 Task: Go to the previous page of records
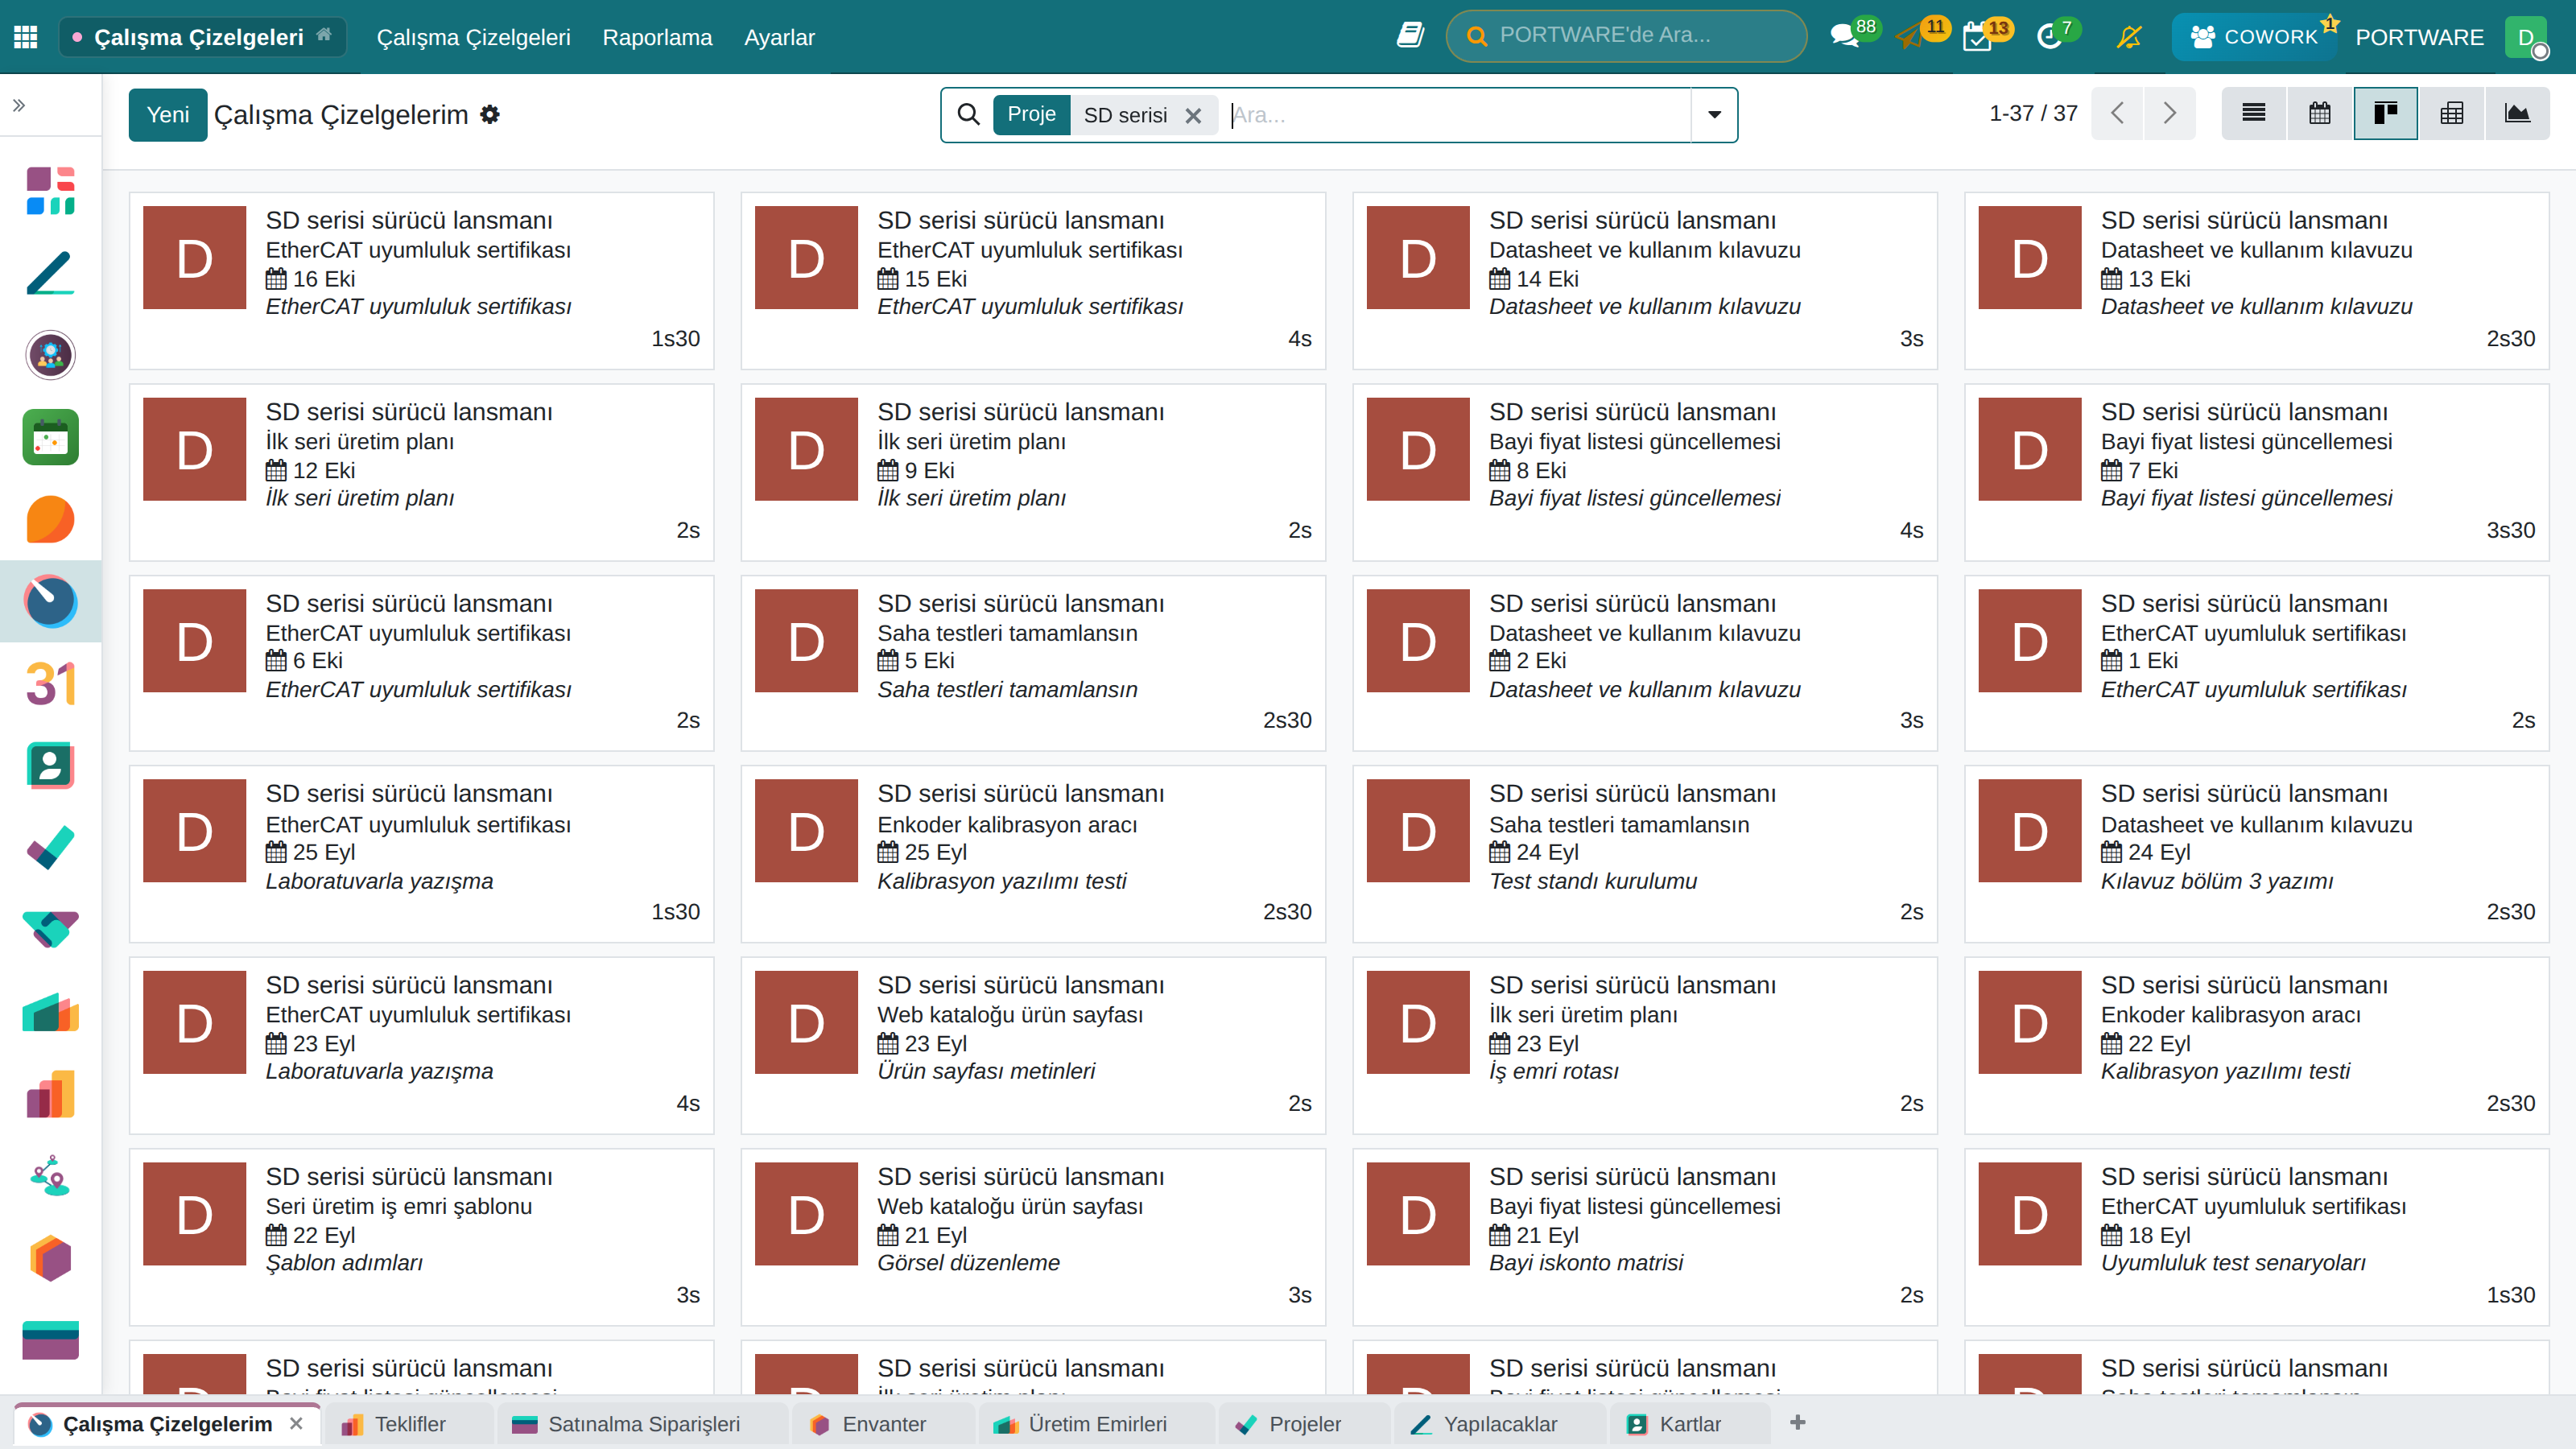(x=2117, y=113)
